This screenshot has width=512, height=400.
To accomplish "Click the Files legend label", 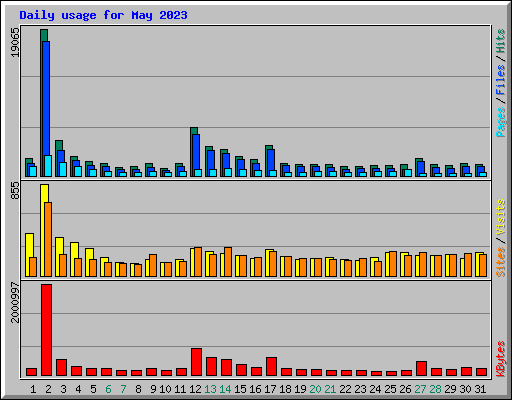I will (x=501, y=80).
